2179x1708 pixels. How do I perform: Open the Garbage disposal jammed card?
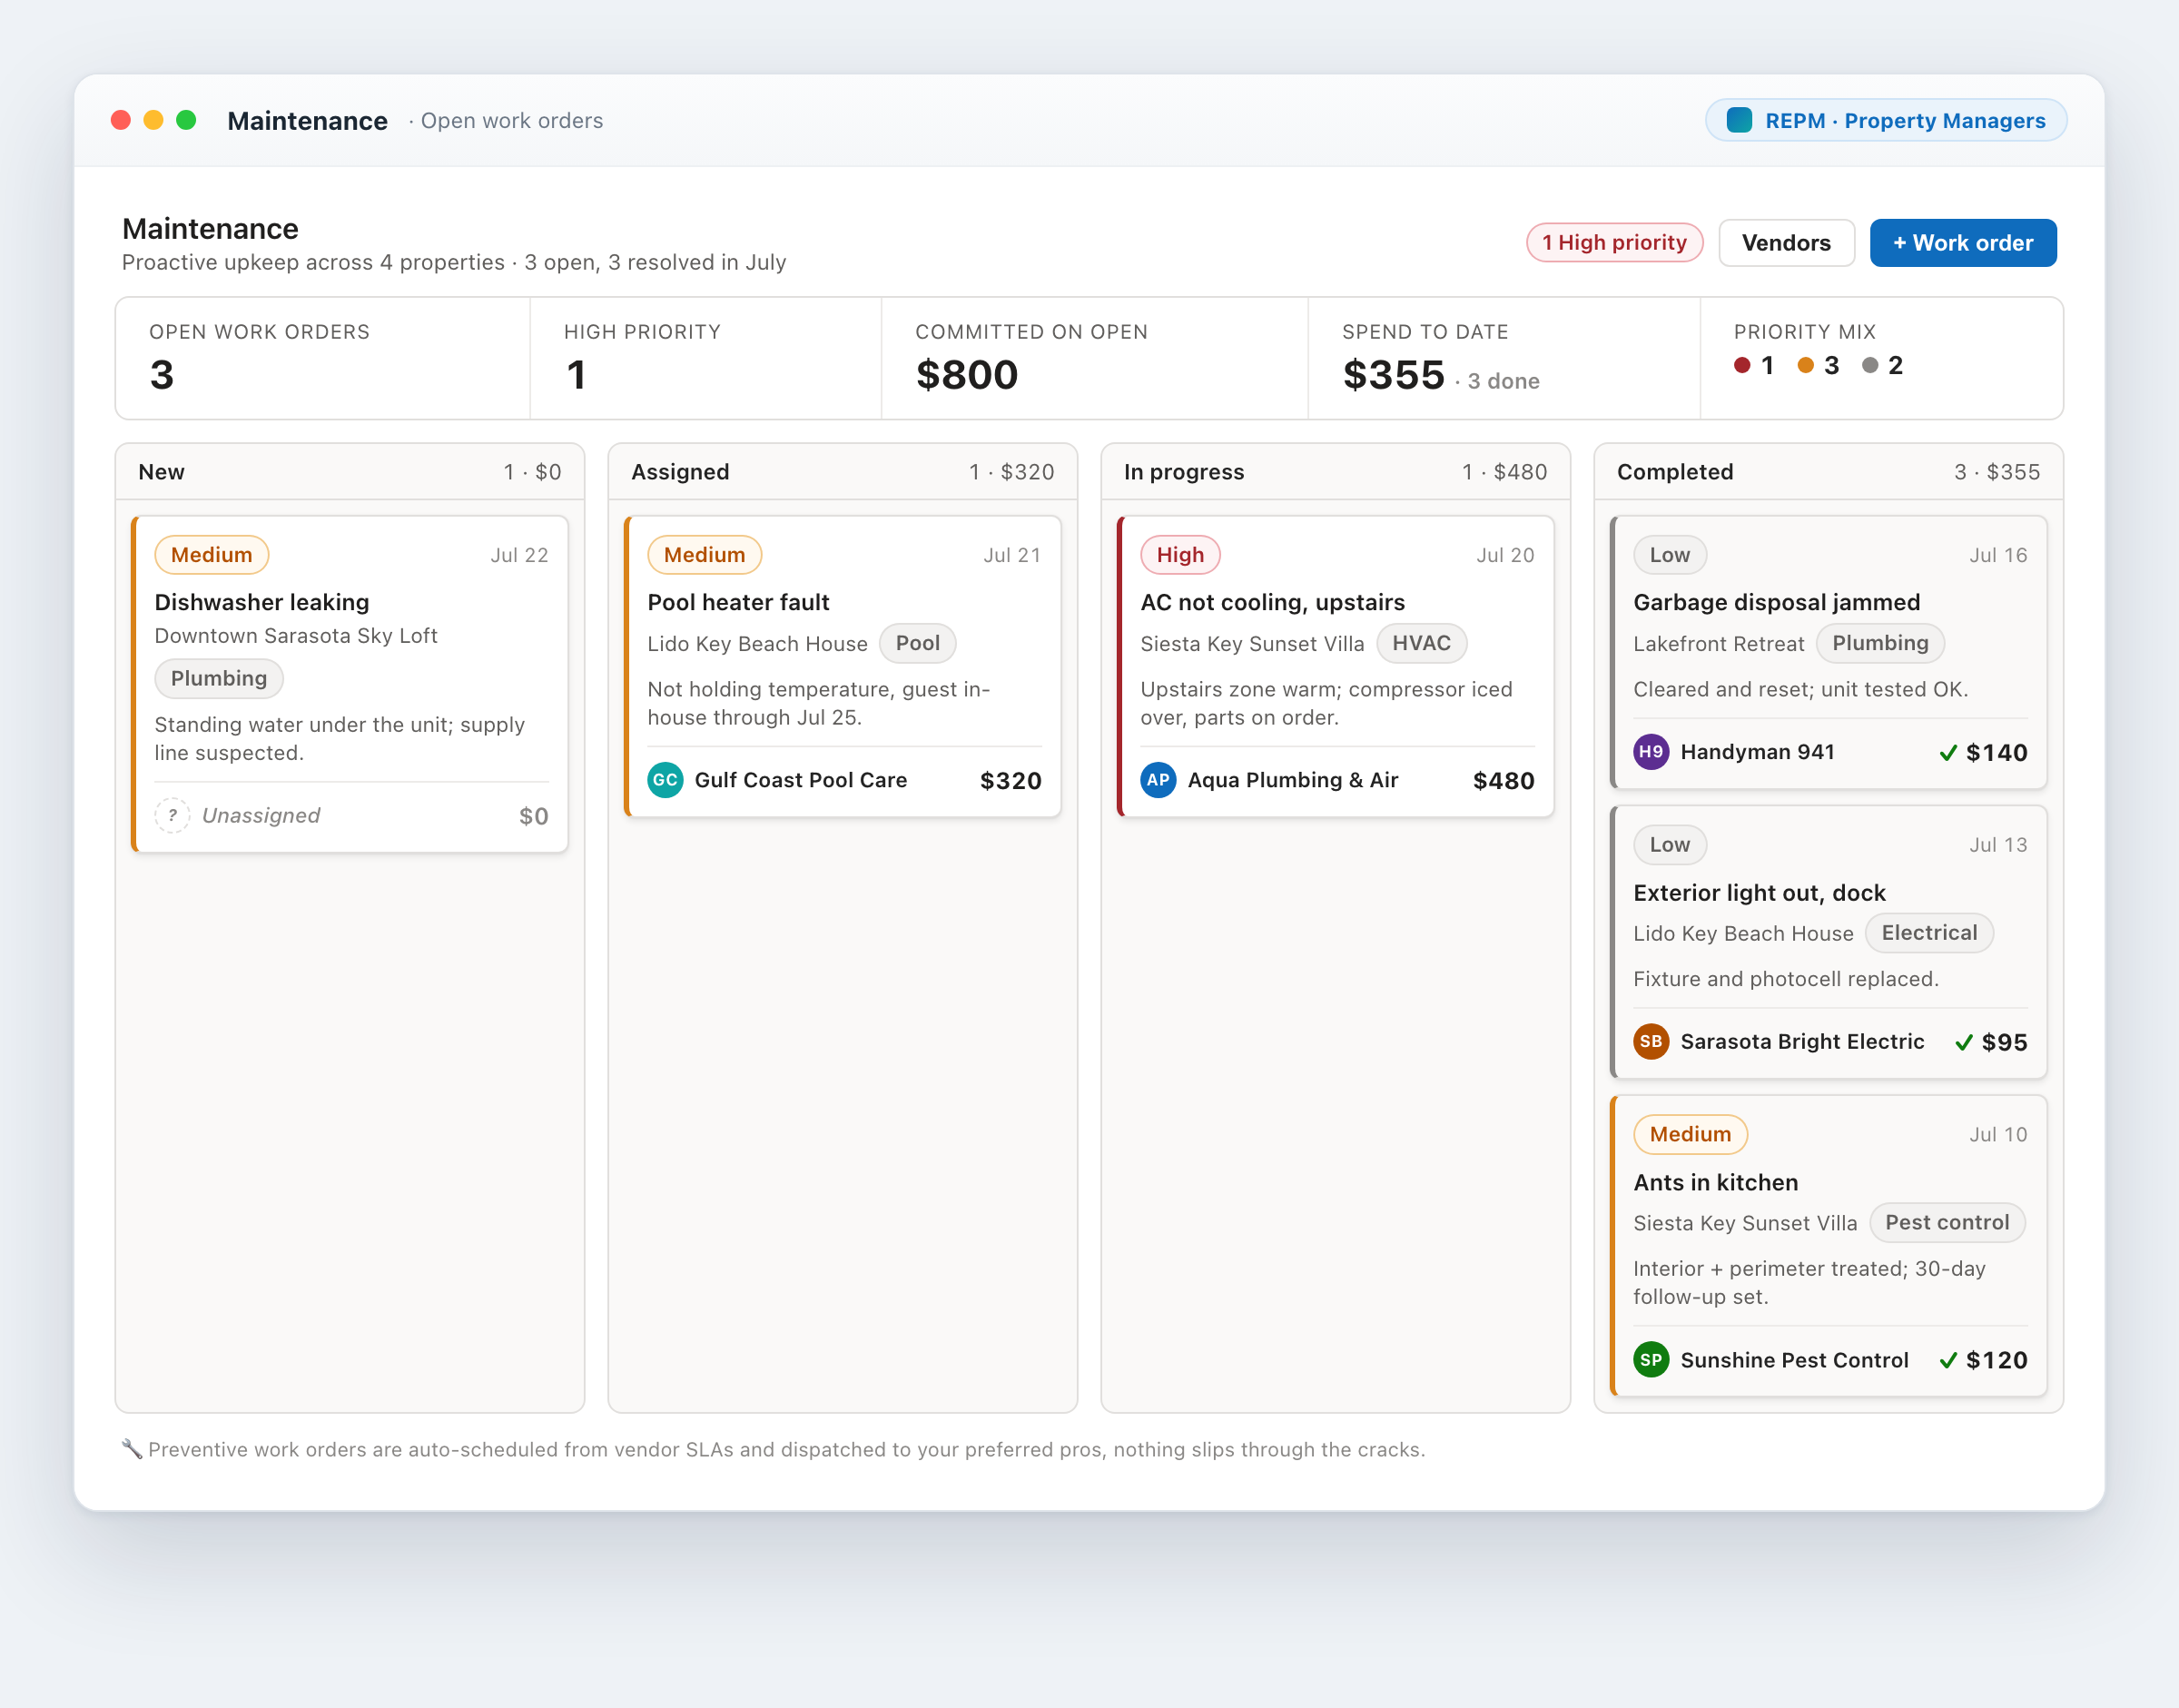point(1829,652)
